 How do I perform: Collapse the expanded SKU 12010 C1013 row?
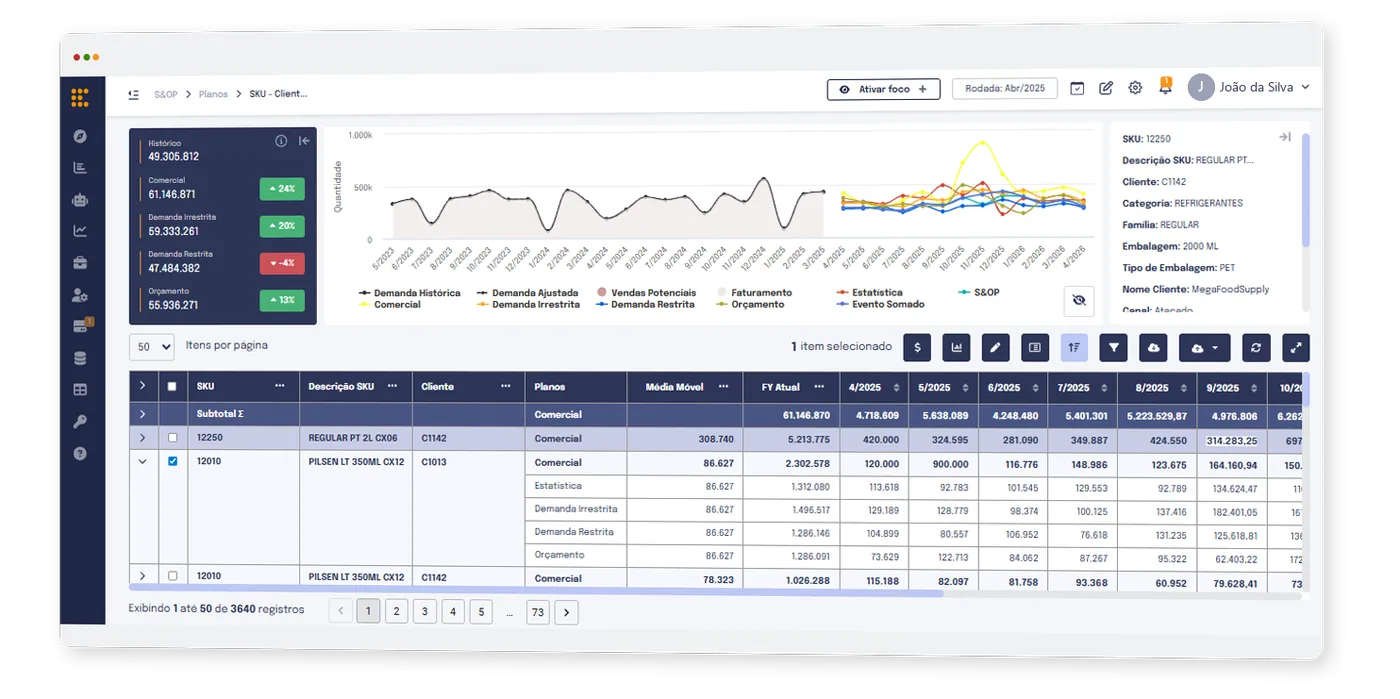pos(143,462)
